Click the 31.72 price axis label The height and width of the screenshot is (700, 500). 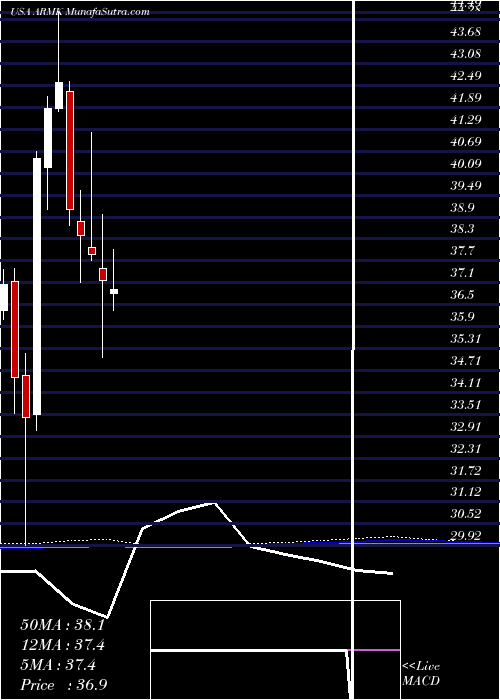[465, 470]
